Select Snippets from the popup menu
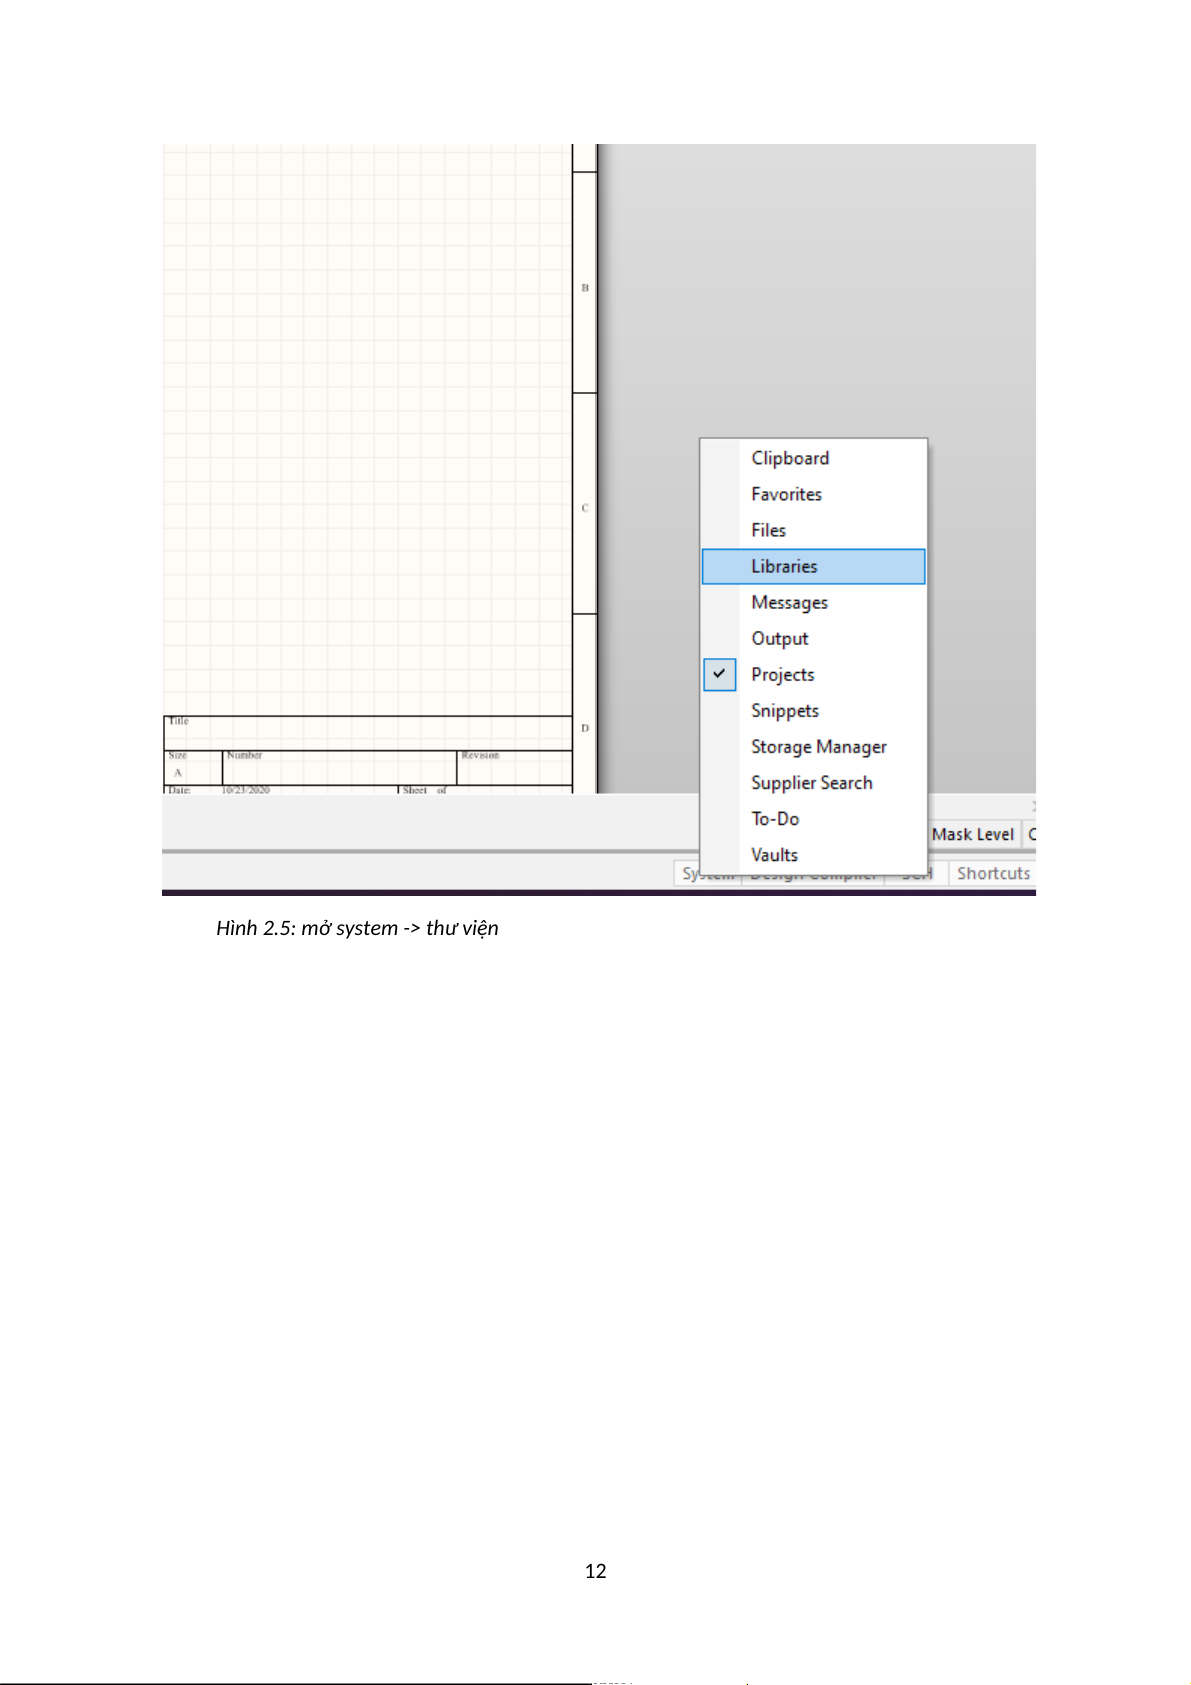Viewport: 1191px width, 1685px height. pos(784,710)
